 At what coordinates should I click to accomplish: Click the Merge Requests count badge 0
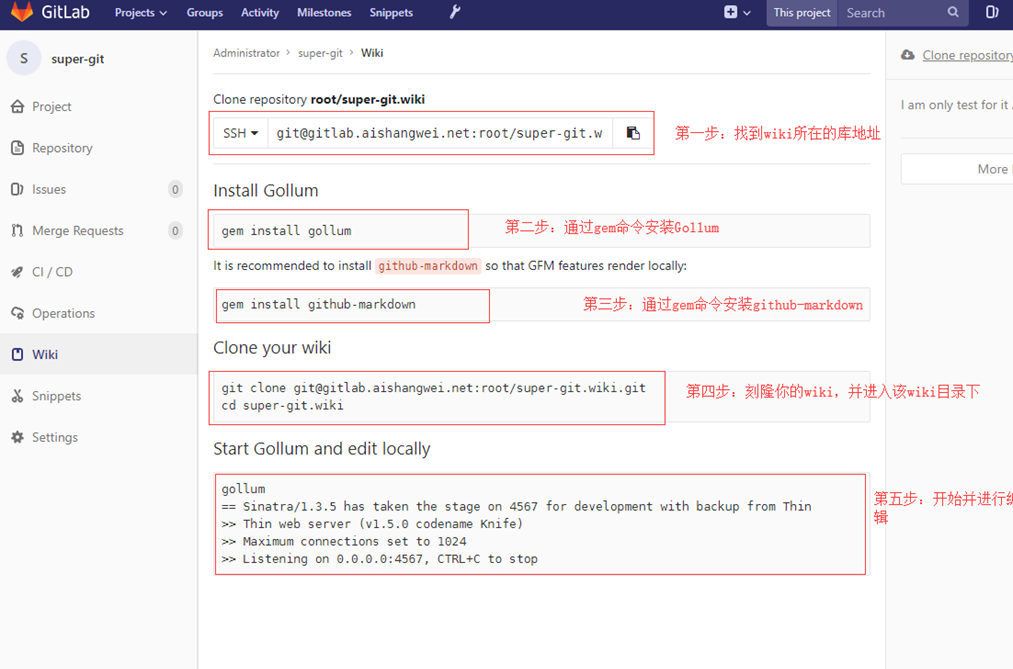pyautogui.click(x=175, y=231)
